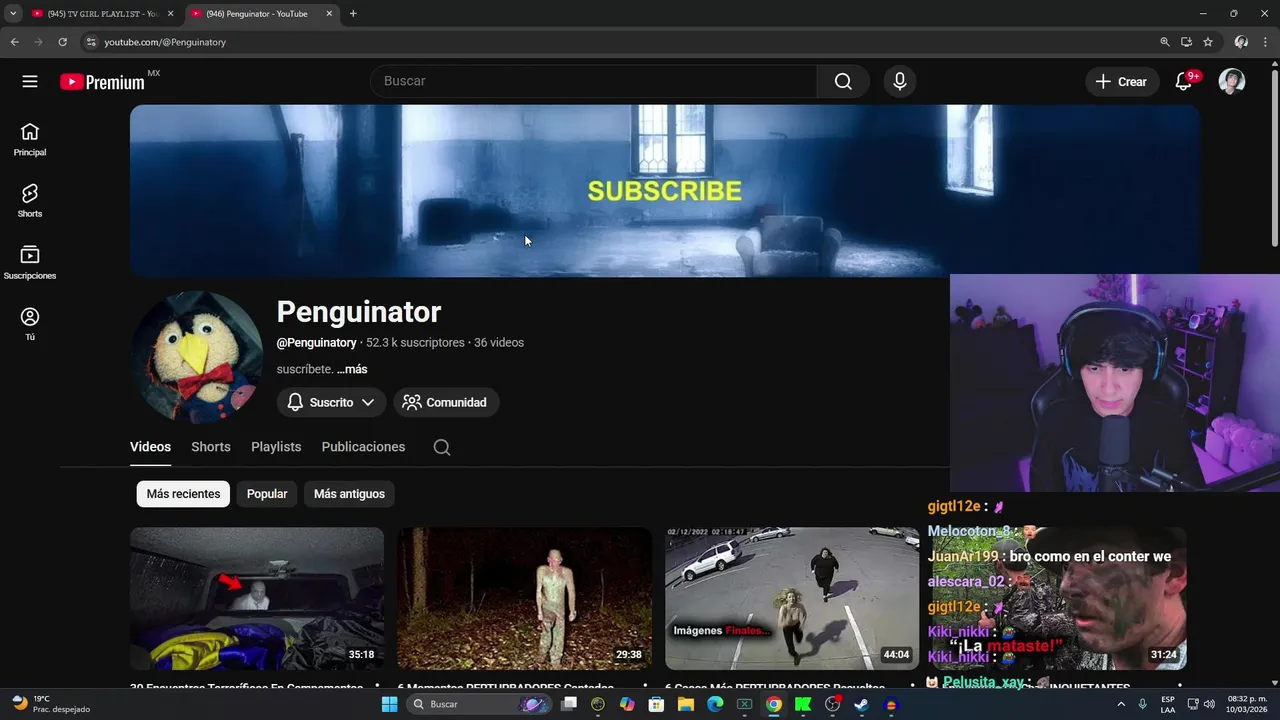The height and width of the screenshot is (720, 1280).
Task: Open ESP LAA language switcher
Action: click(1168, 704)
